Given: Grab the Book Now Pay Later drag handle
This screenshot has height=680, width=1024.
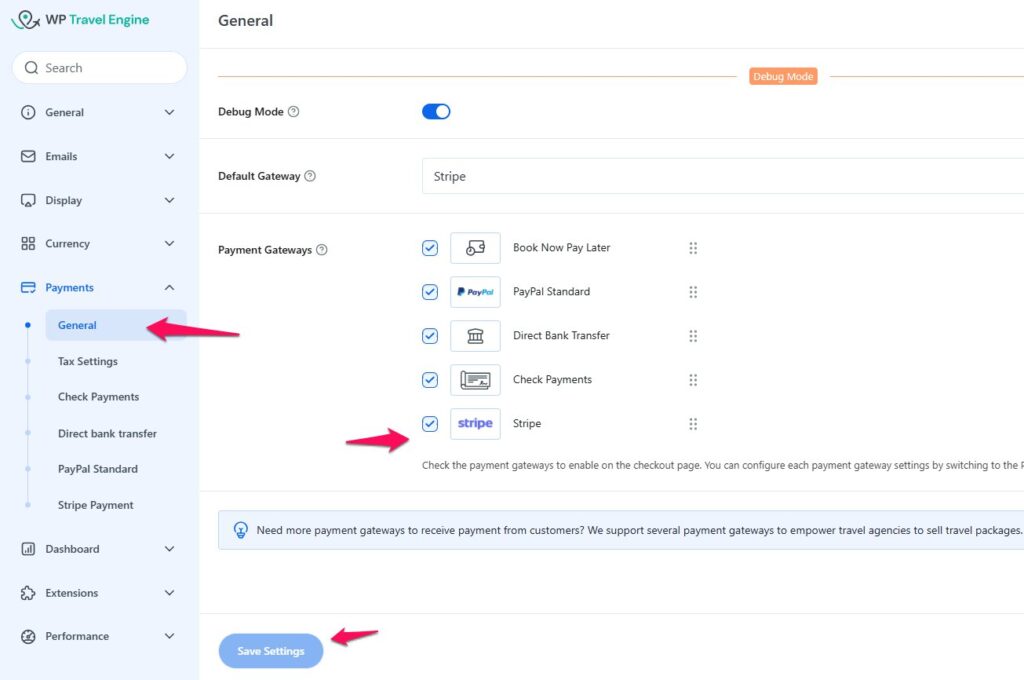Looking at the screenshot, I should 693,248.
